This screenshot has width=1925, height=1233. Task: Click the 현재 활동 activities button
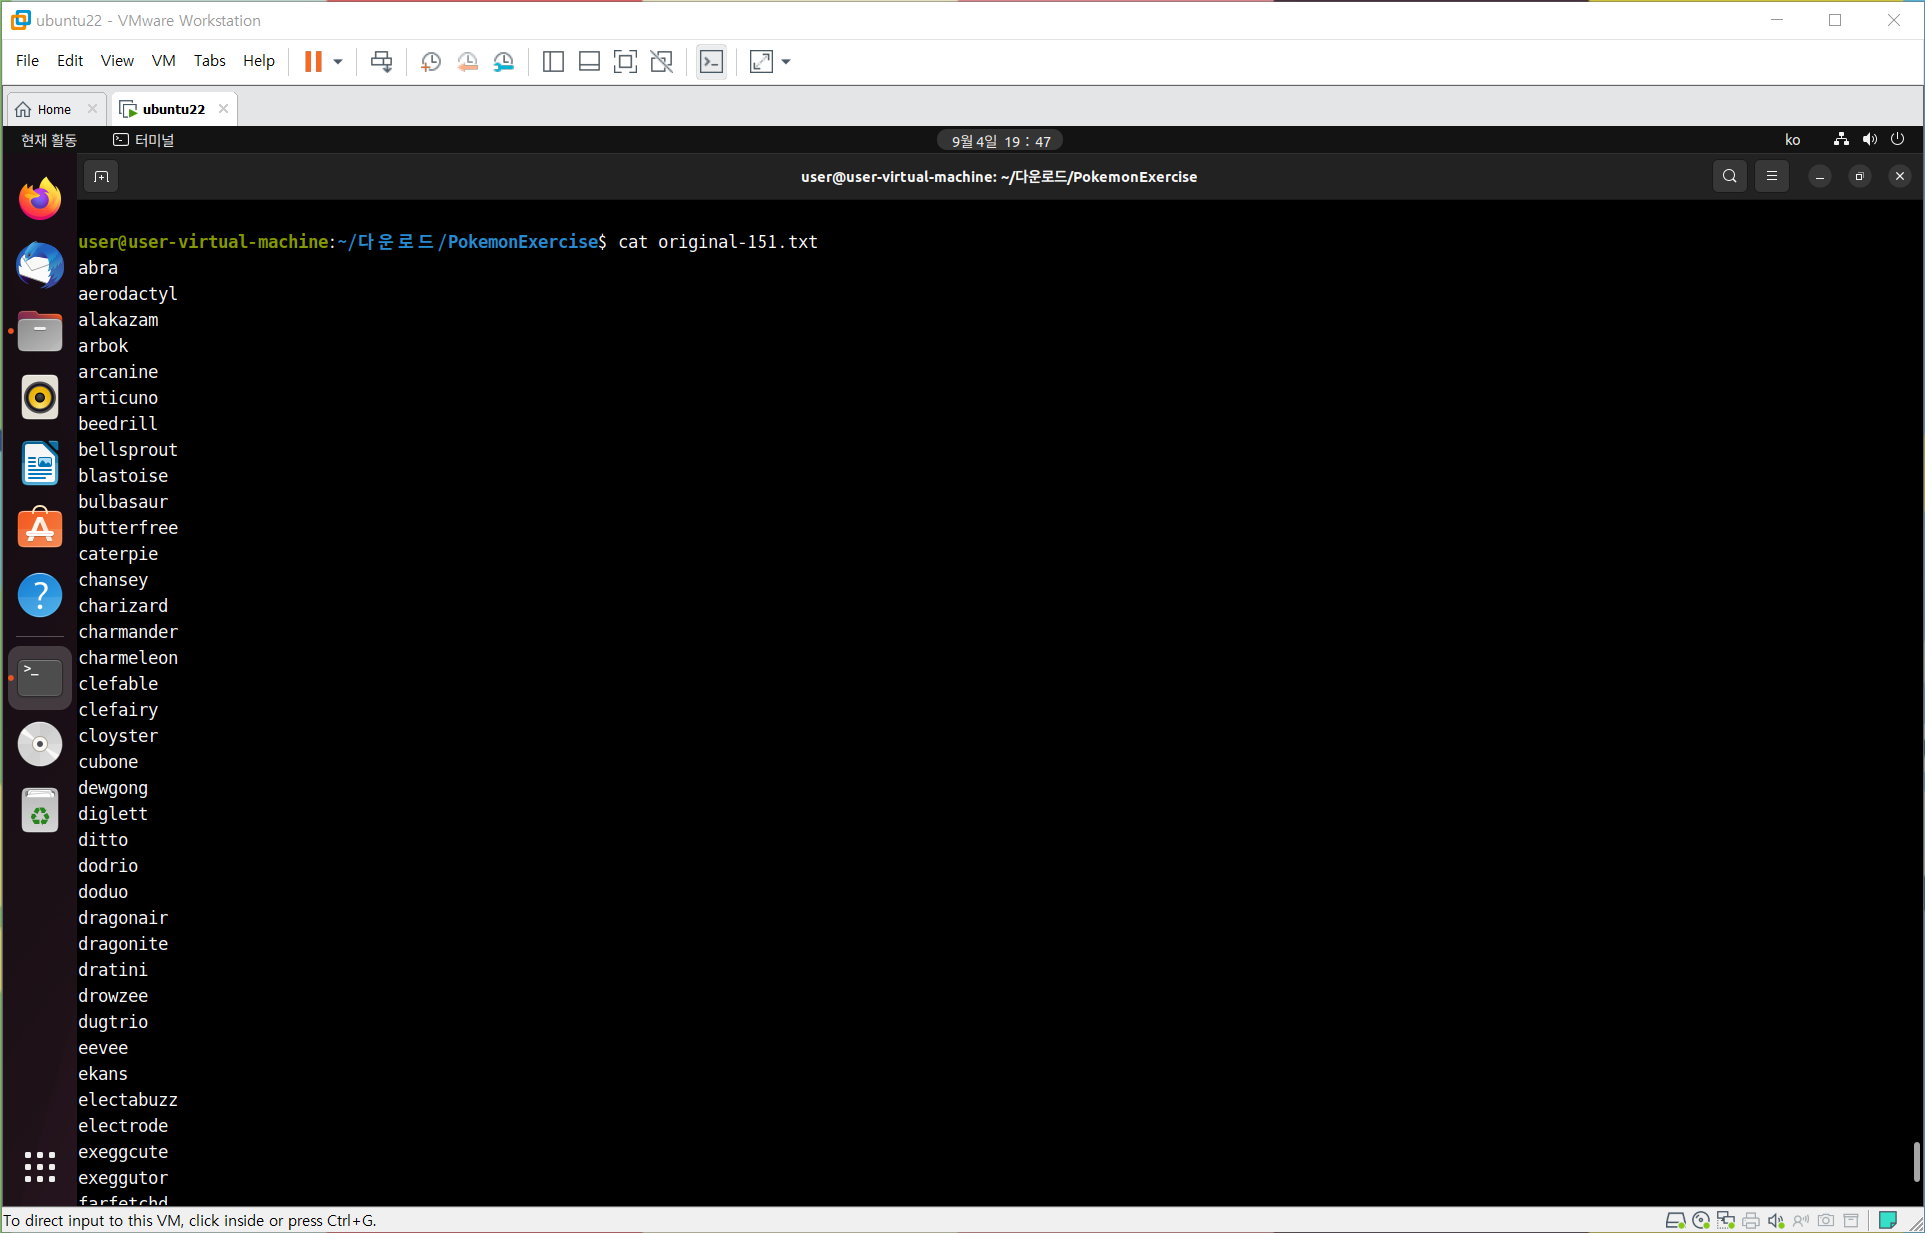[49, 140]
